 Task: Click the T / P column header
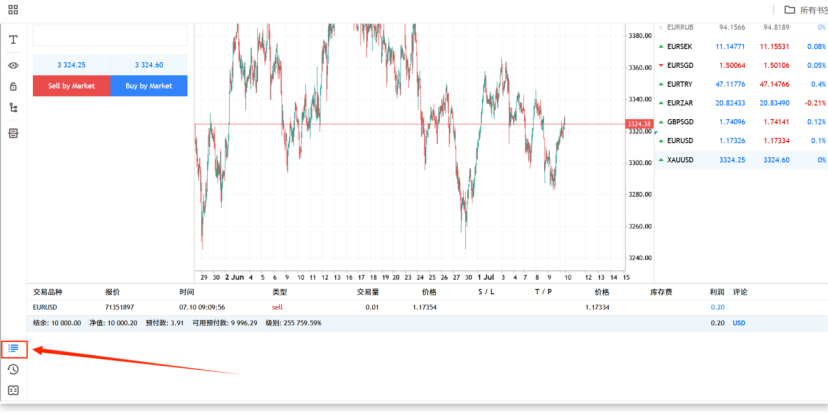coord(543,292)
